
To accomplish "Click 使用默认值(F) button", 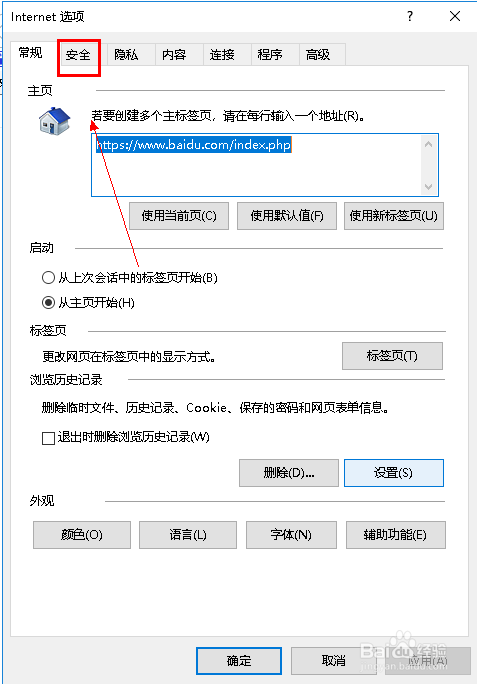I will (287, 215).
